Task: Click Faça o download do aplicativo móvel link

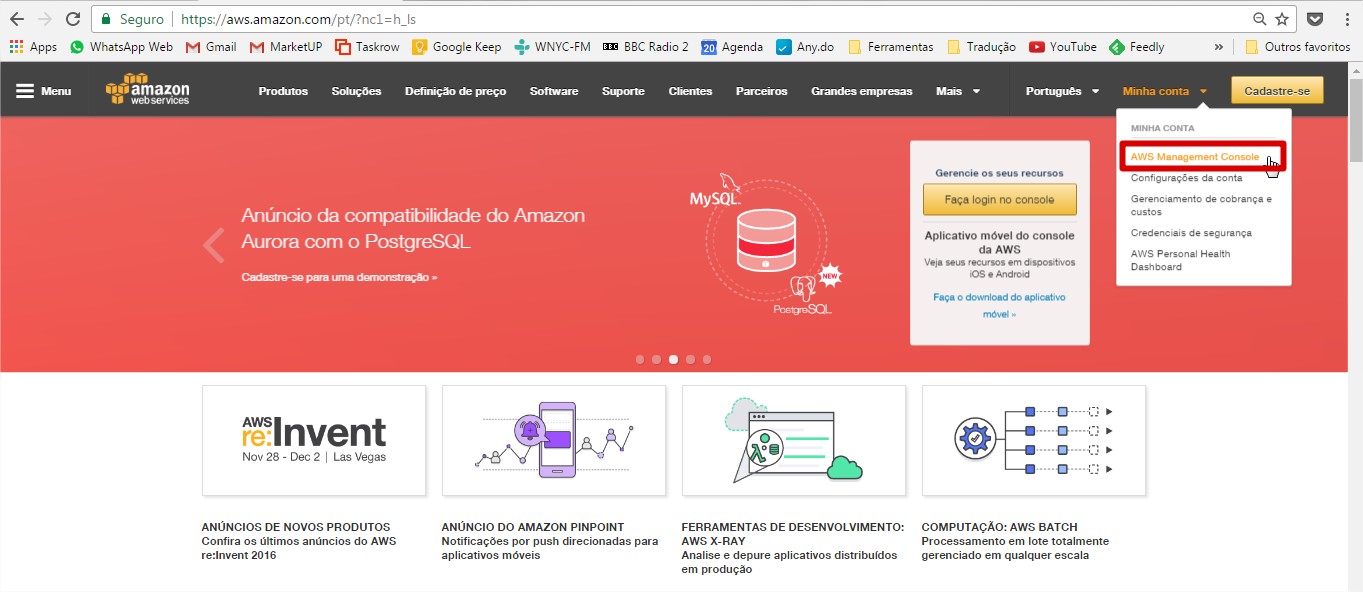Action: click(x=999, y=305)
